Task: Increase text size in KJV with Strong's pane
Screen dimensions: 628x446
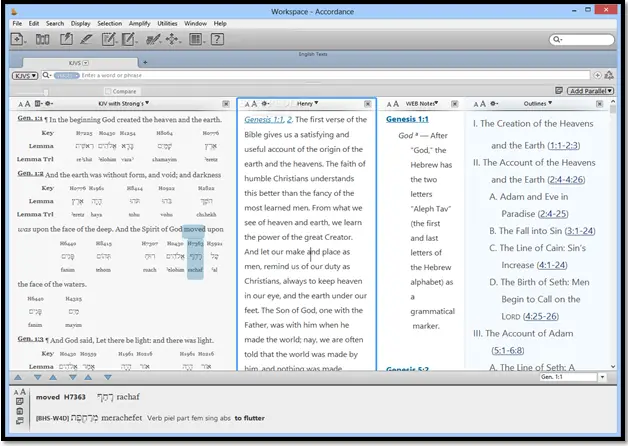Action: 28,104
